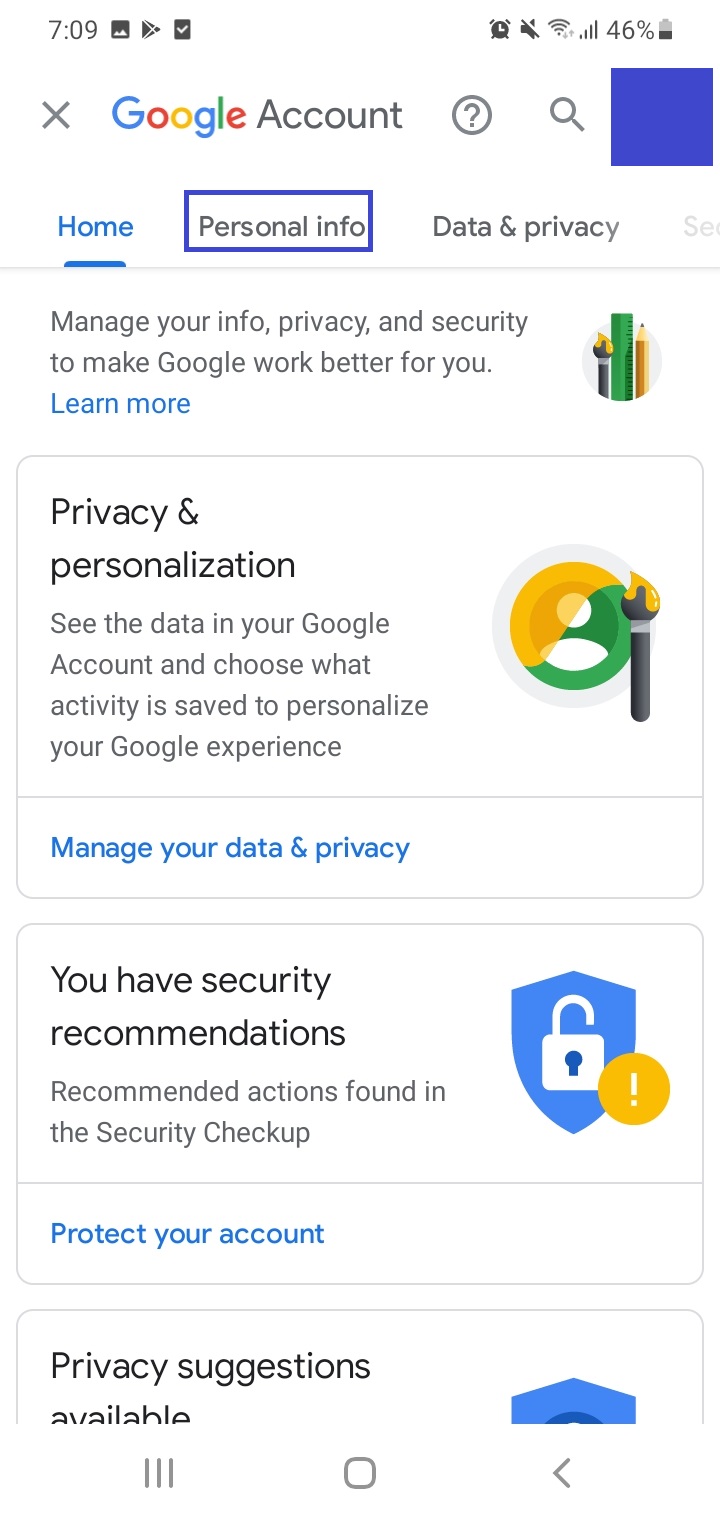Viewport: 720px width, 1520px height.
Task: Close the Google Account screen with X
Action: pos(56,116)
